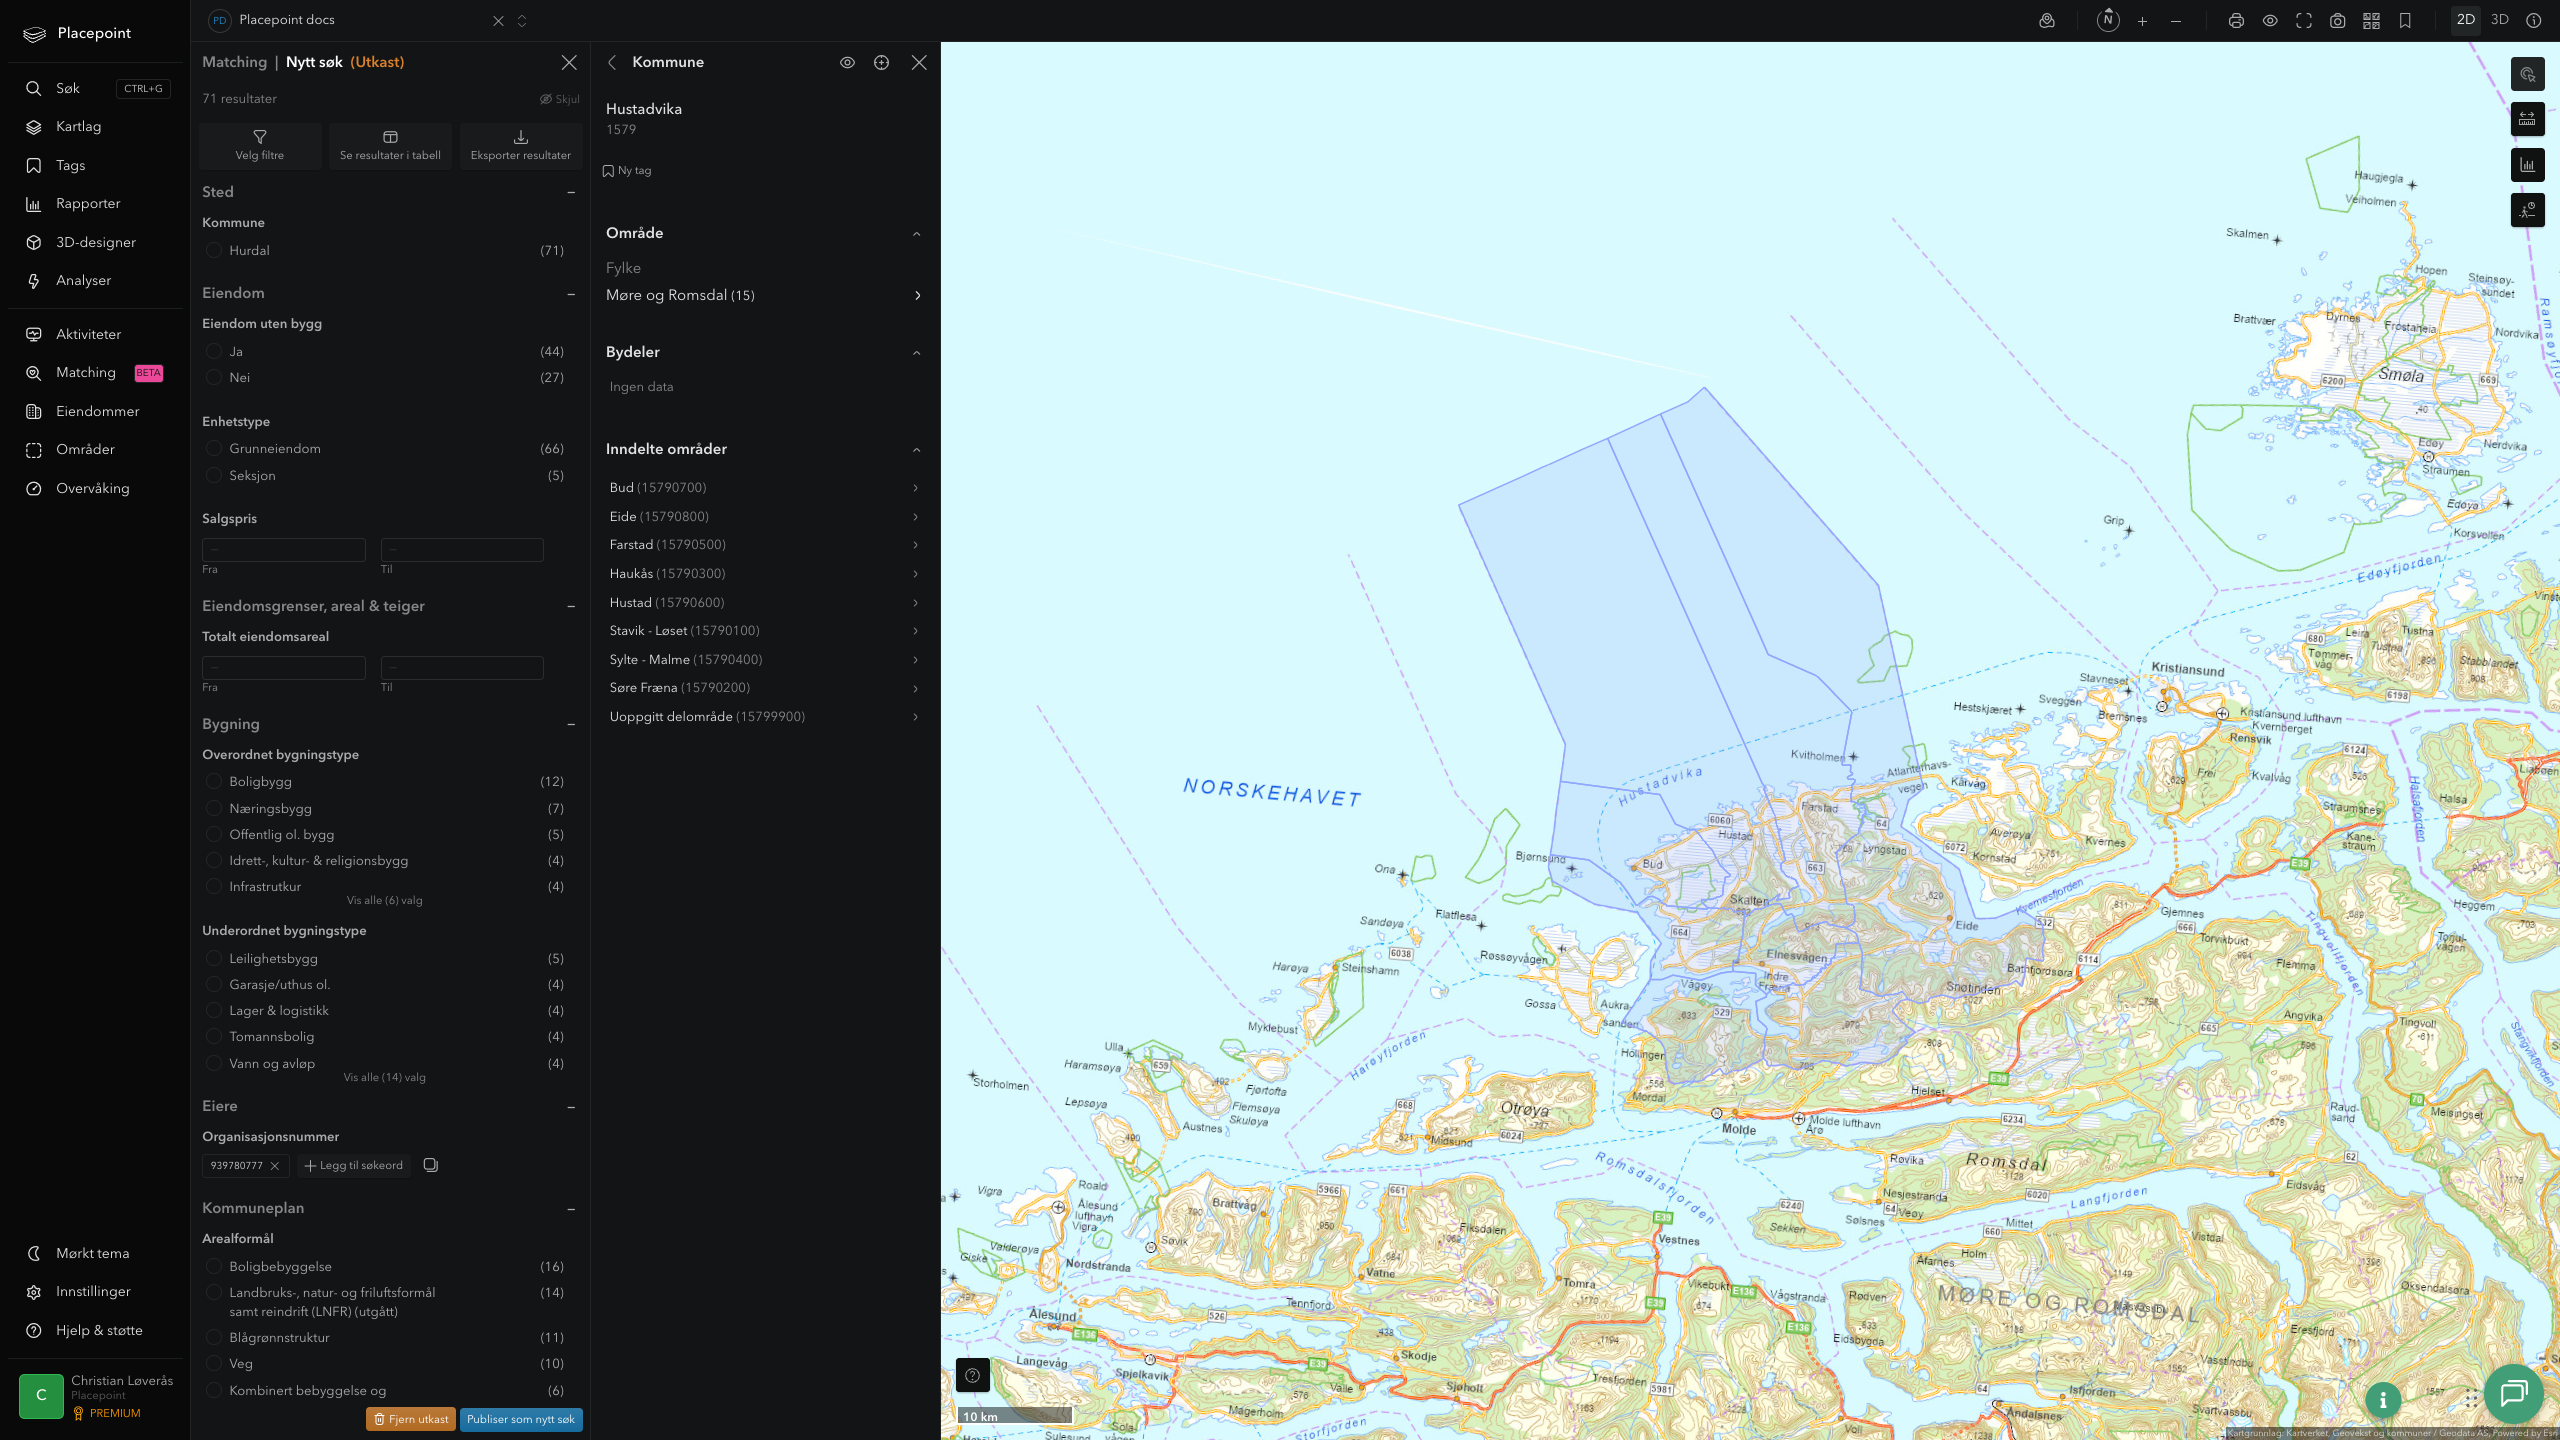Enter fullscreen mode via top toolbar icon

click(2304, 21)
